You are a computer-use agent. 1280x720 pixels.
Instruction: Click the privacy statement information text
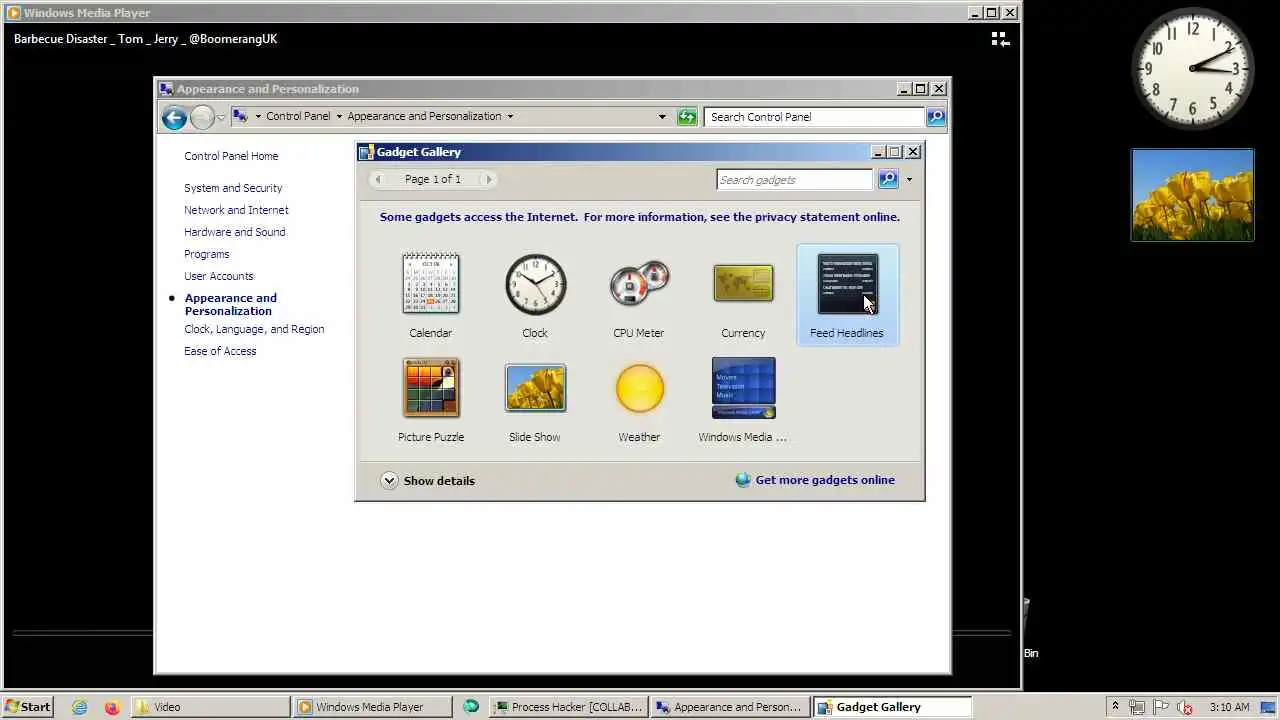pos(640,217)
